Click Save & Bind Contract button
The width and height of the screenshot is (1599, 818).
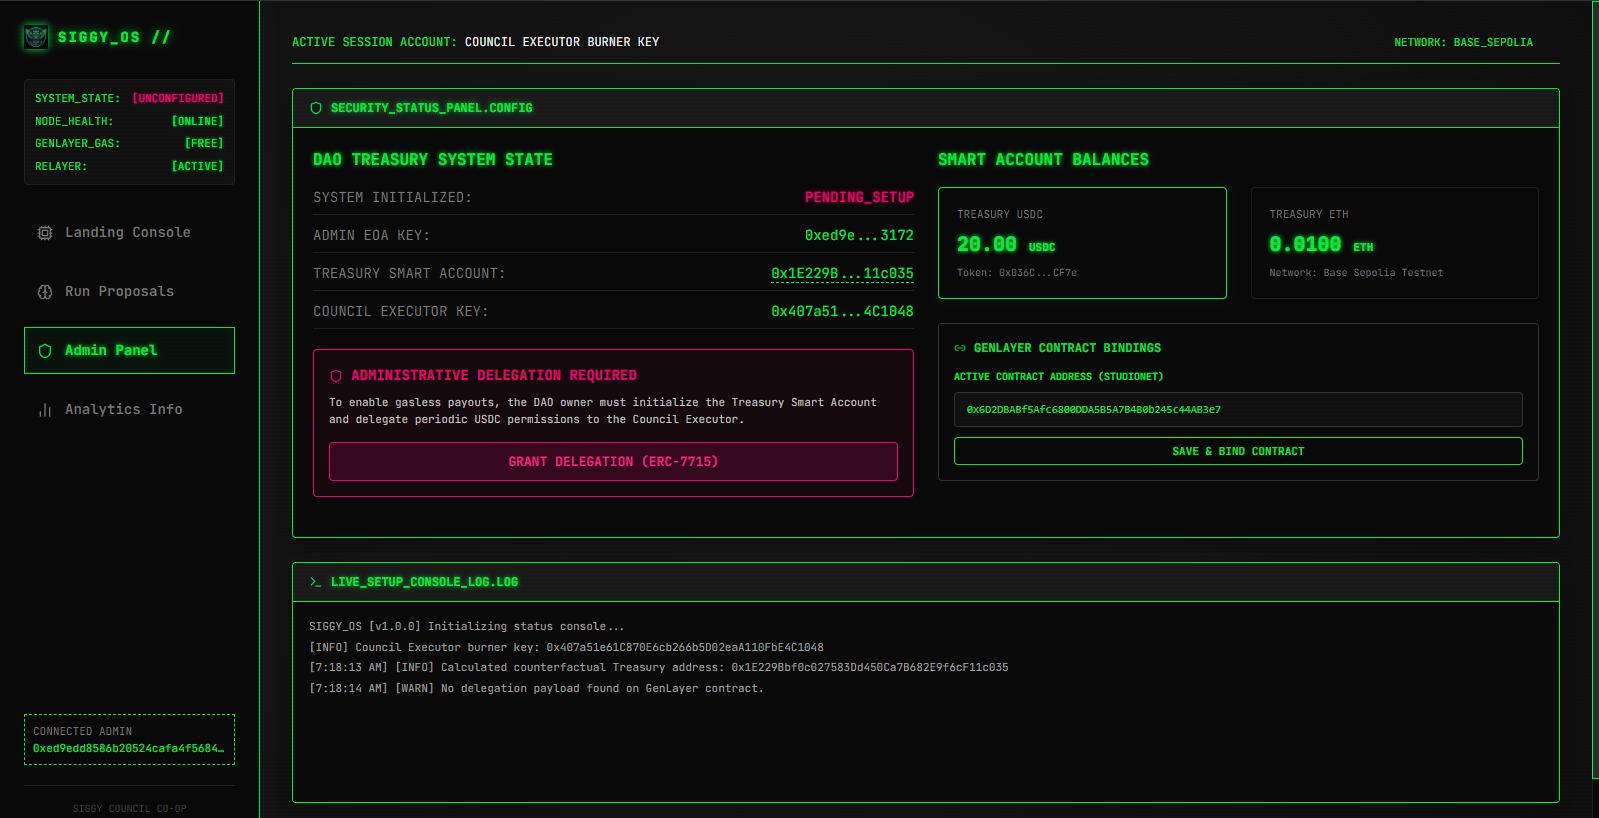1238,451
